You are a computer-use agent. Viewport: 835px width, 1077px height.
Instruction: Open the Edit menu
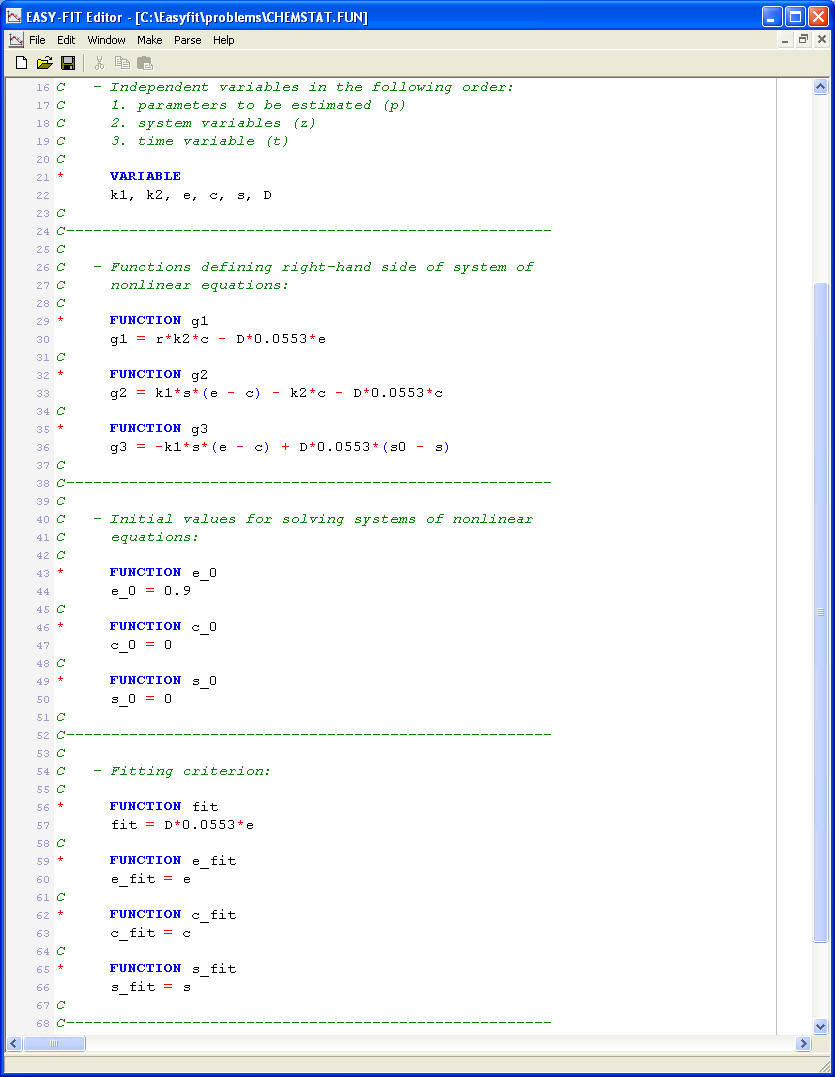[66, 40]
